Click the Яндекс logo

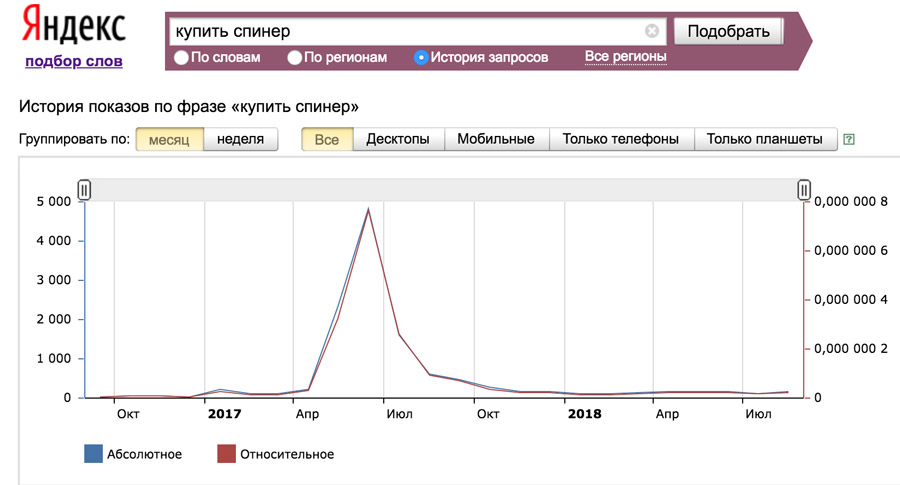click(74, 26)
